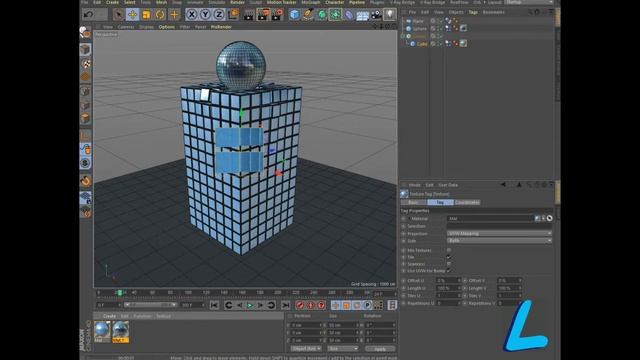Toggle the Tile checkbox
This screenshot has height=360, width=640.
click(449, 257)
